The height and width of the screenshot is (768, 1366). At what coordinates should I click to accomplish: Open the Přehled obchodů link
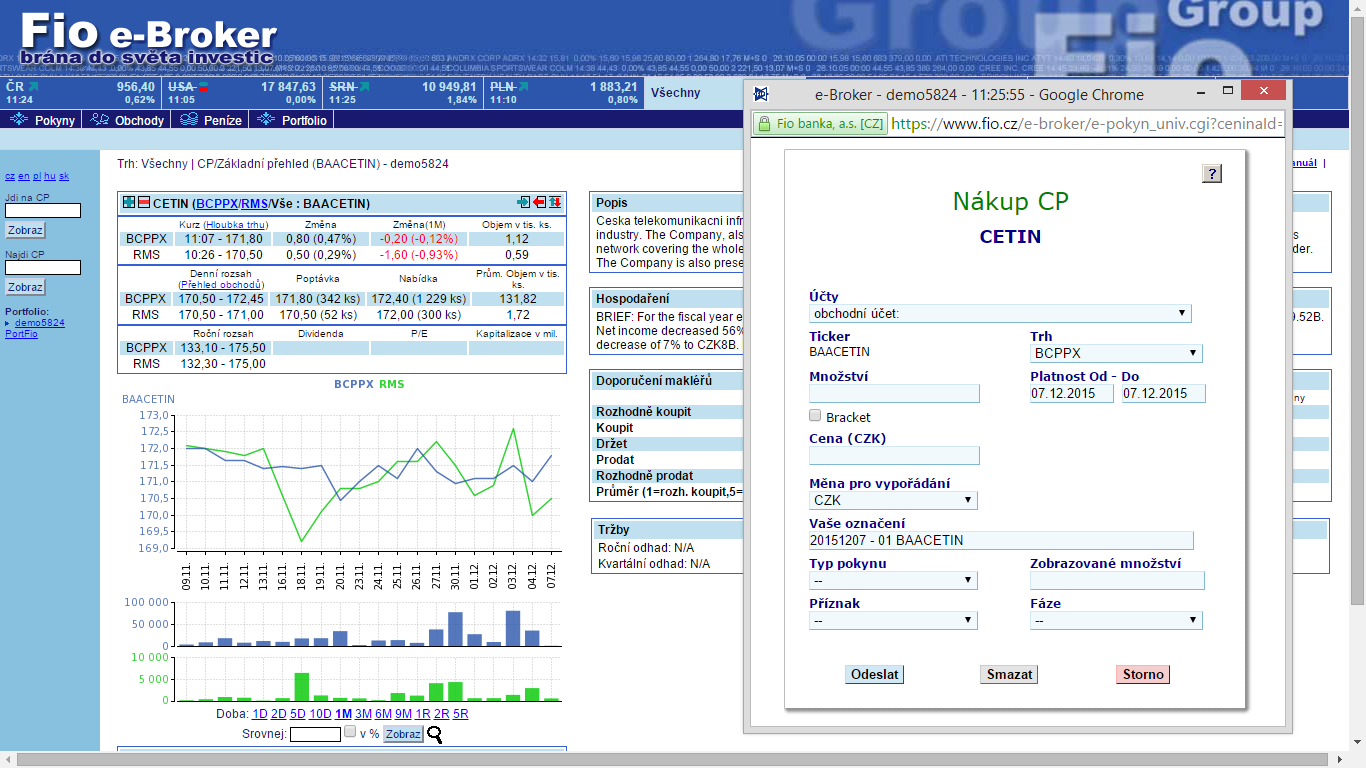220,284
